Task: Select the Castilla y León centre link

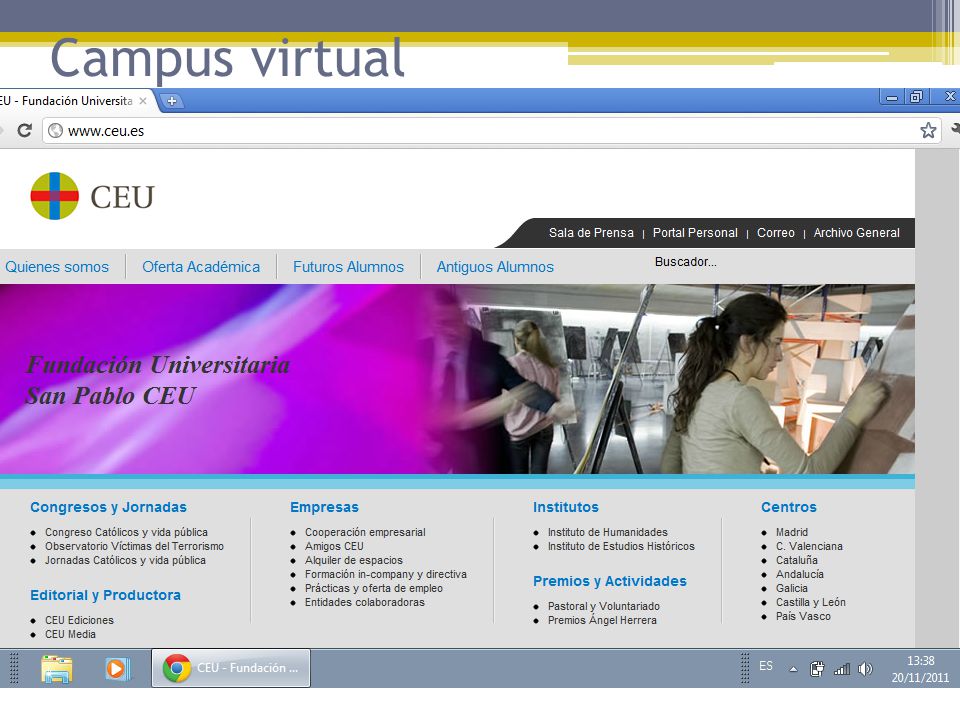Action: coord(811,602)
